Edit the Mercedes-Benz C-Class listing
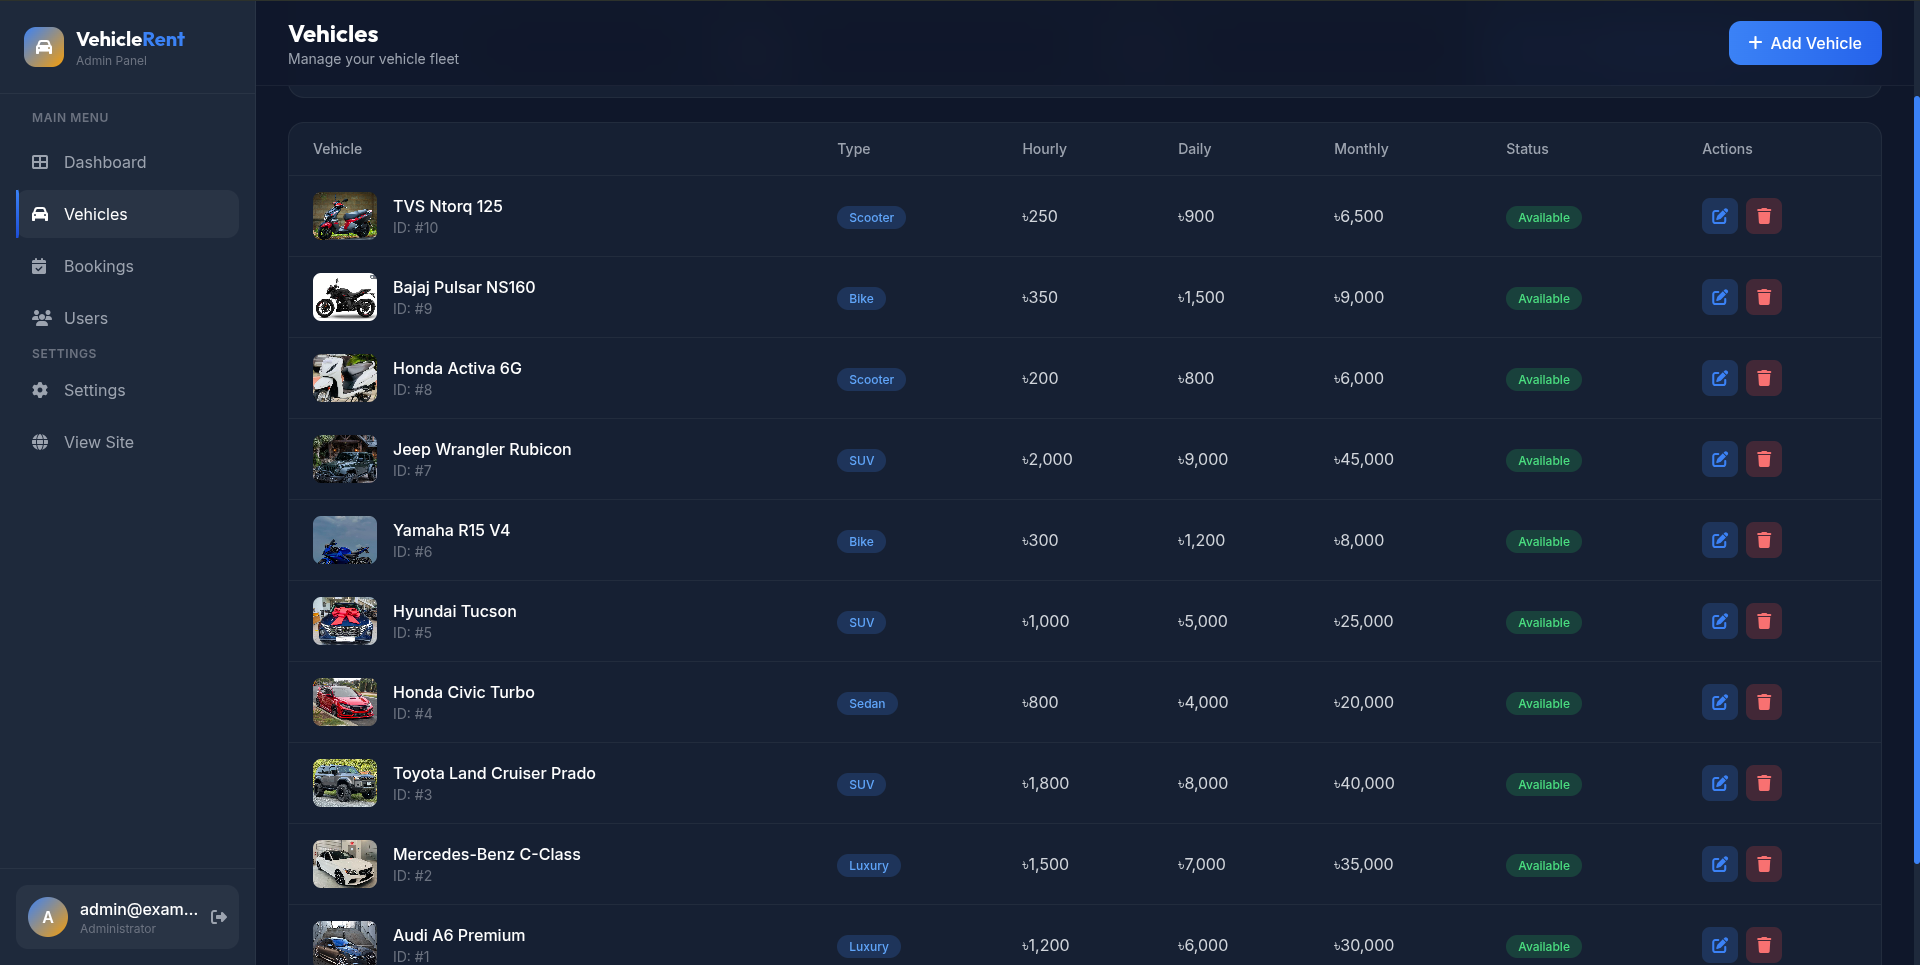This screenshot has width=1920, height=965. pyautogui.click(x=1719, y=864)
